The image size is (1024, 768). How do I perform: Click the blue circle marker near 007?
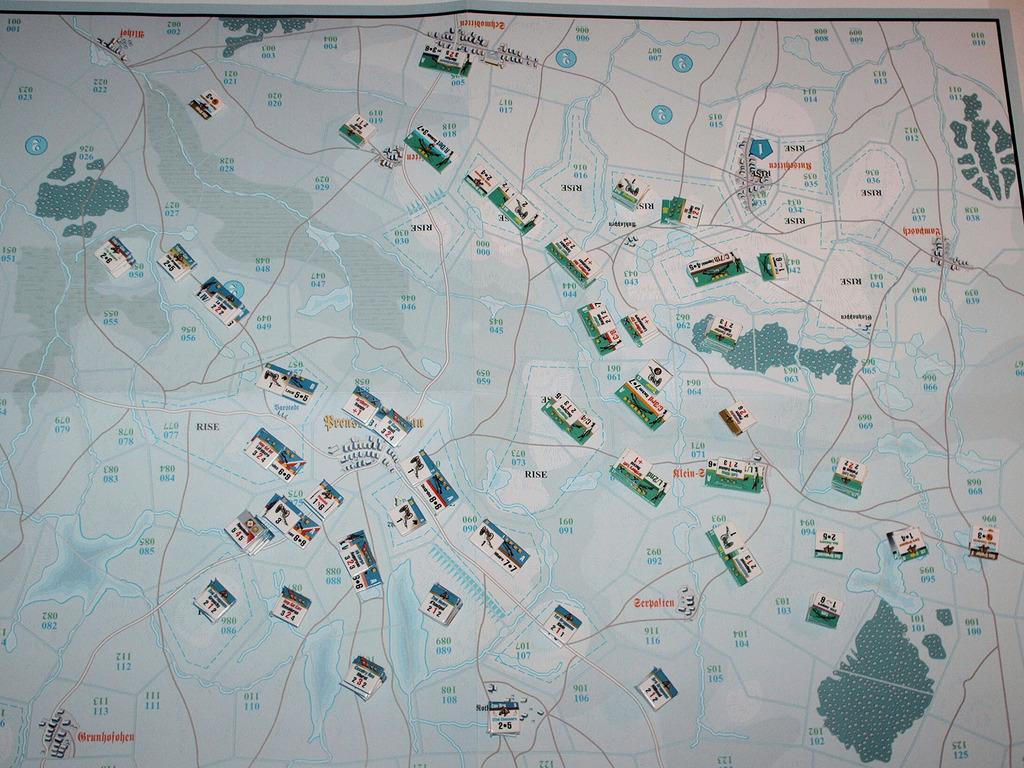(x=682, y=63)
